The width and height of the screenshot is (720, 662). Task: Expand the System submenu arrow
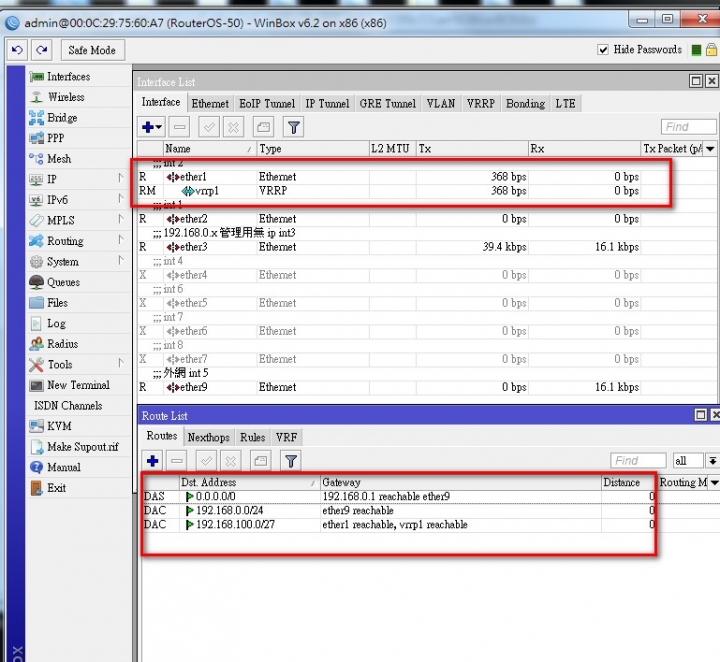pos(121,260)
